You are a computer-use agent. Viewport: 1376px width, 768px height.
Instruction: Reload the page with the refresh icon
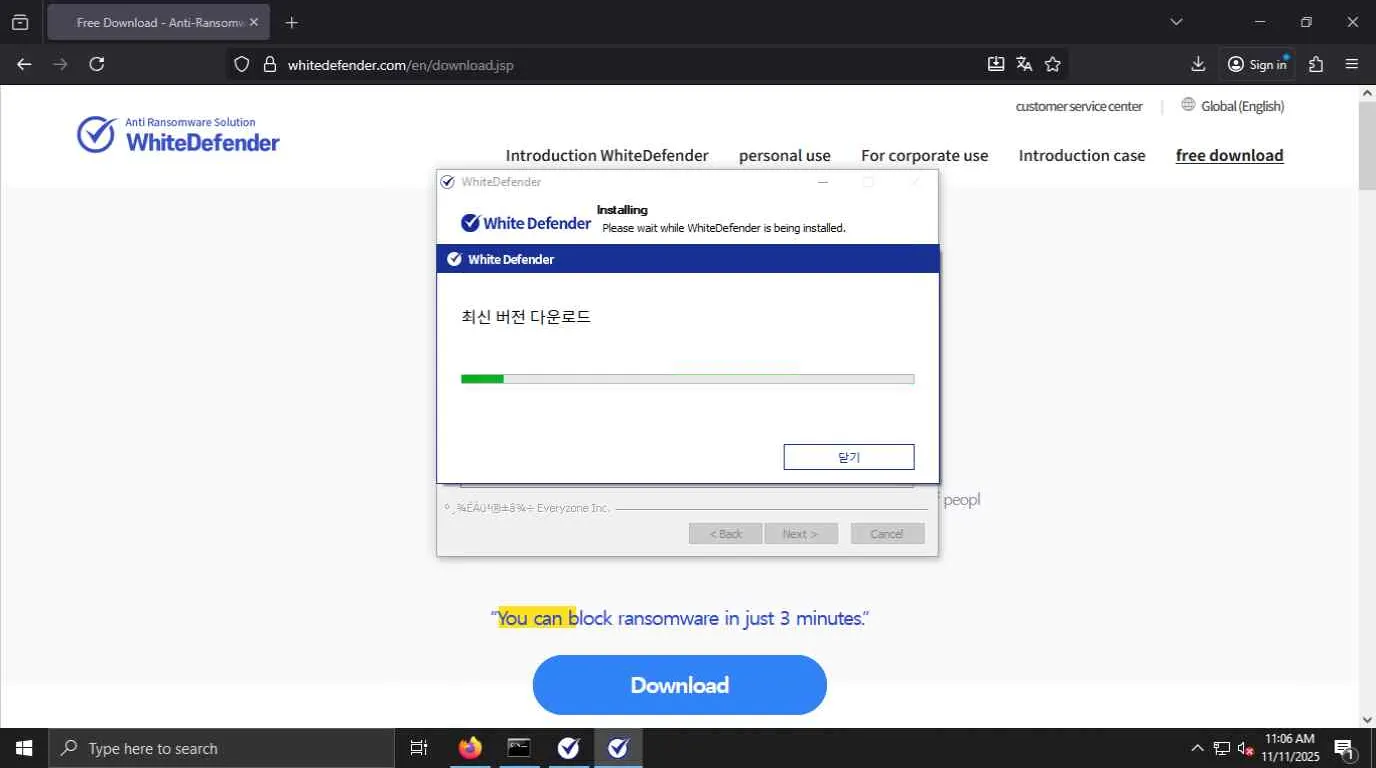[x=97, y=64]
